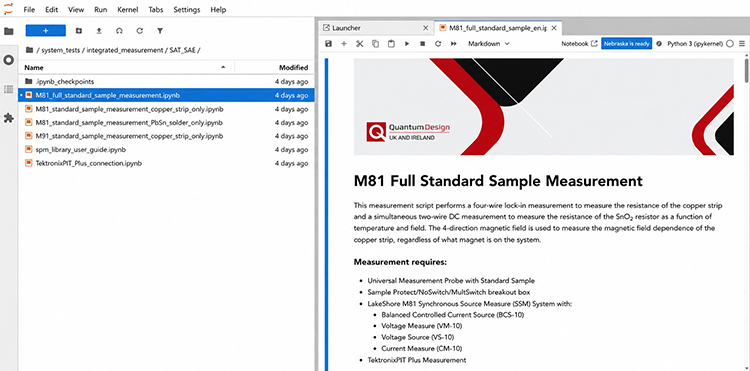
Task: Open the extension manager puzzle icon
Action: (x=9, y=118)
